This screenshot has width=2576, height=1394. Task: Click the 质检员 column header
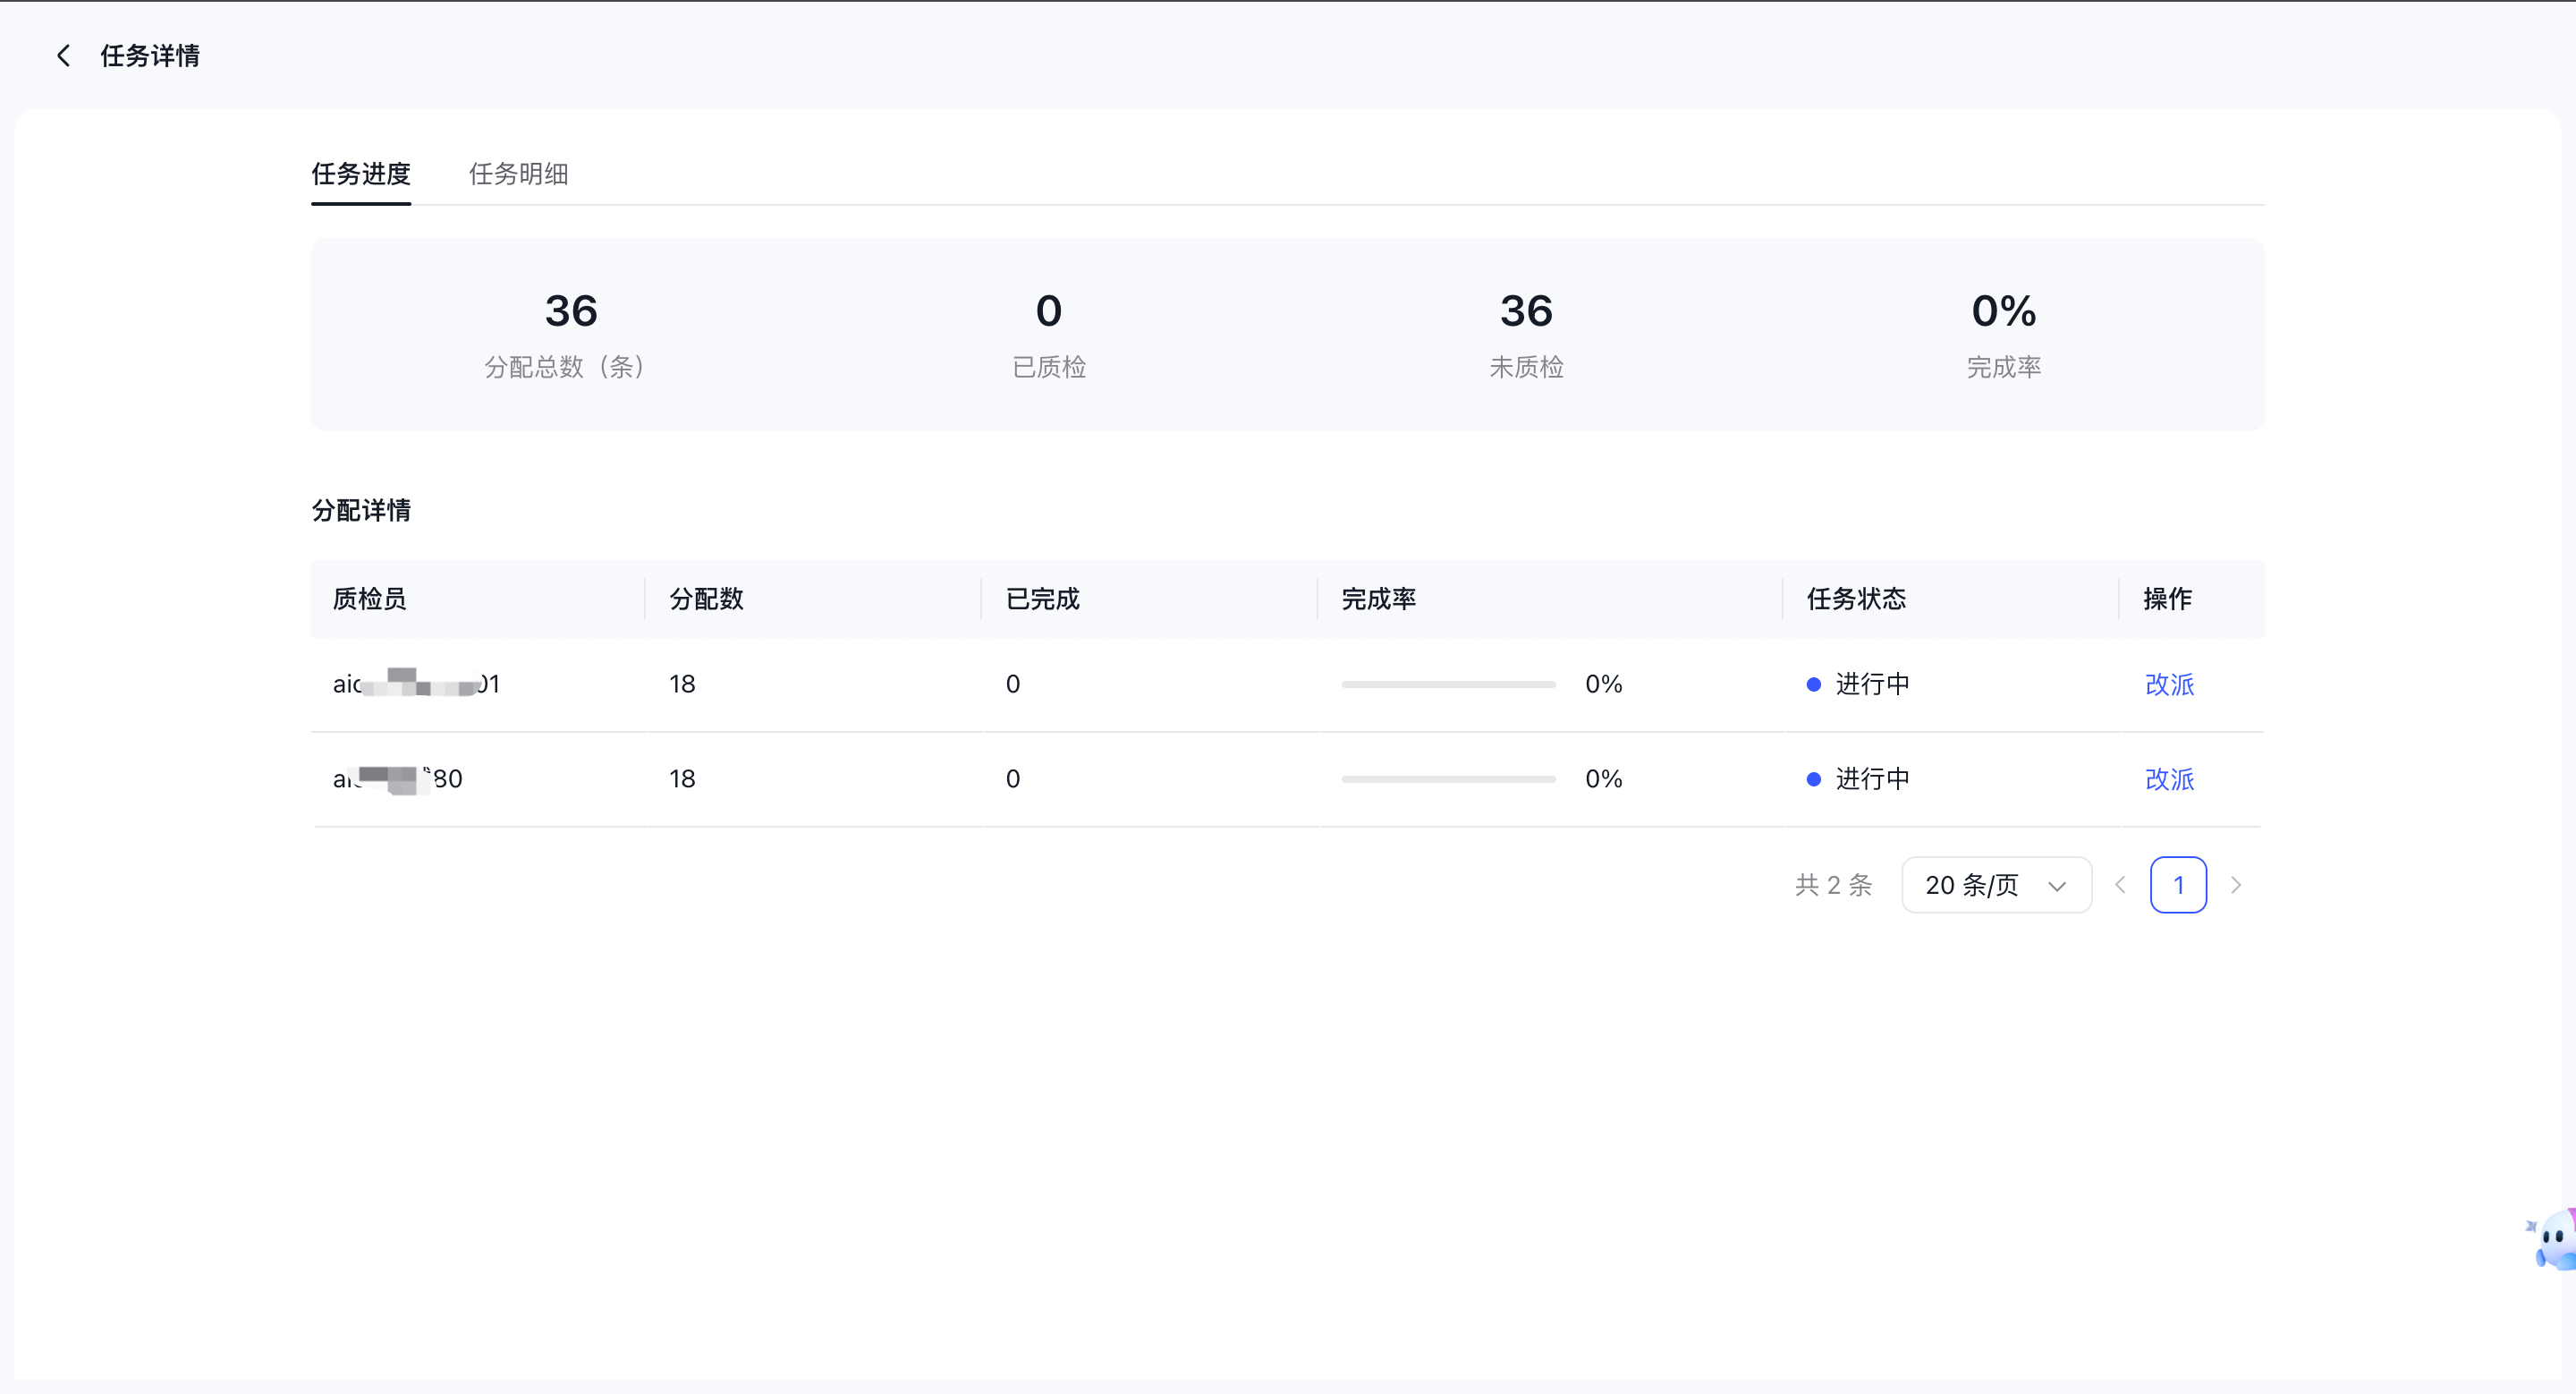[x=369, y=599]
